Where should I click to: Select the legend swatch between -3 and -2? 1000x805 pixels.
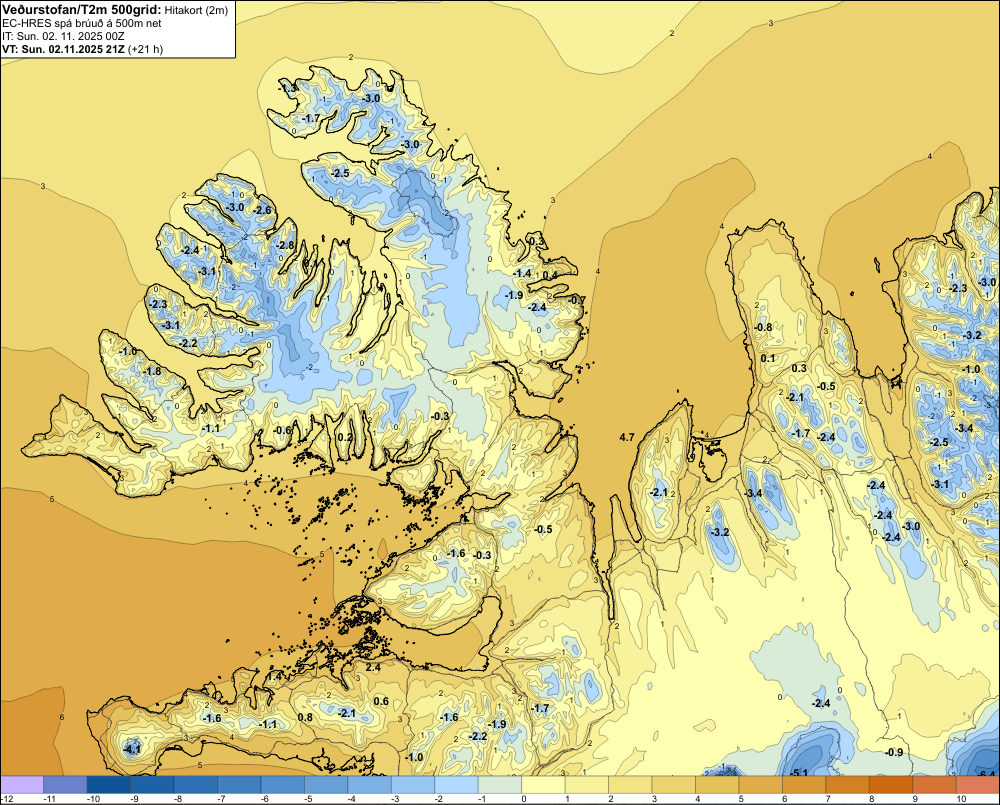(x=413, y=784)
